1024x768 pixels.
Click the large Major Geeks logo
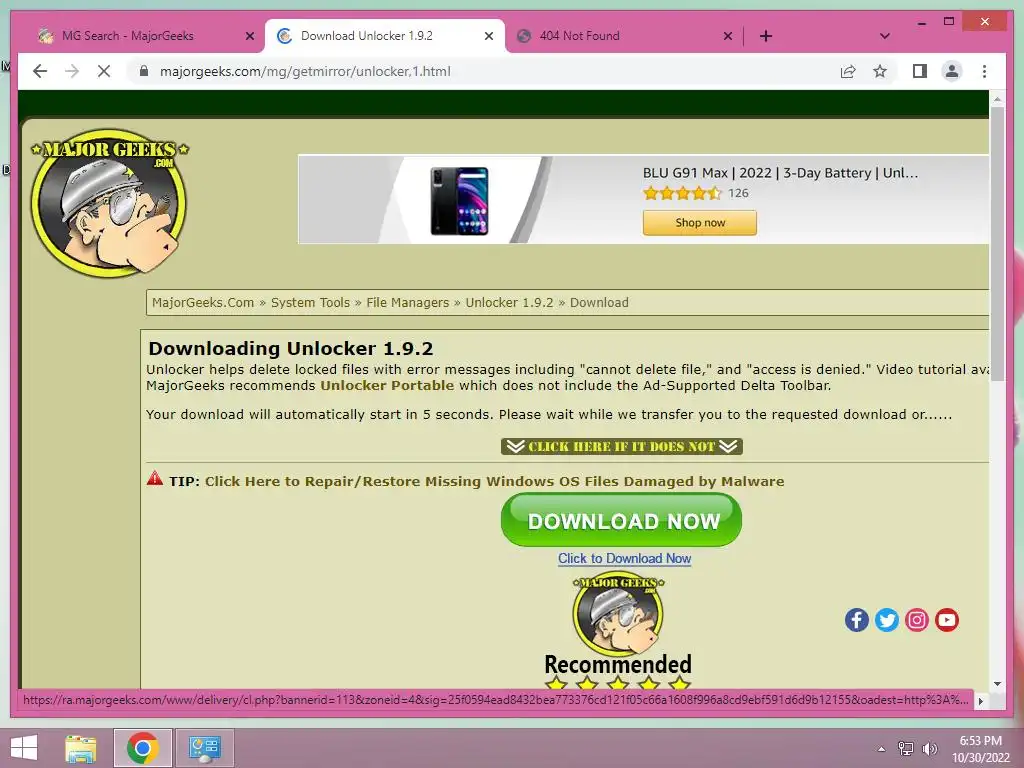pos(109,202)
